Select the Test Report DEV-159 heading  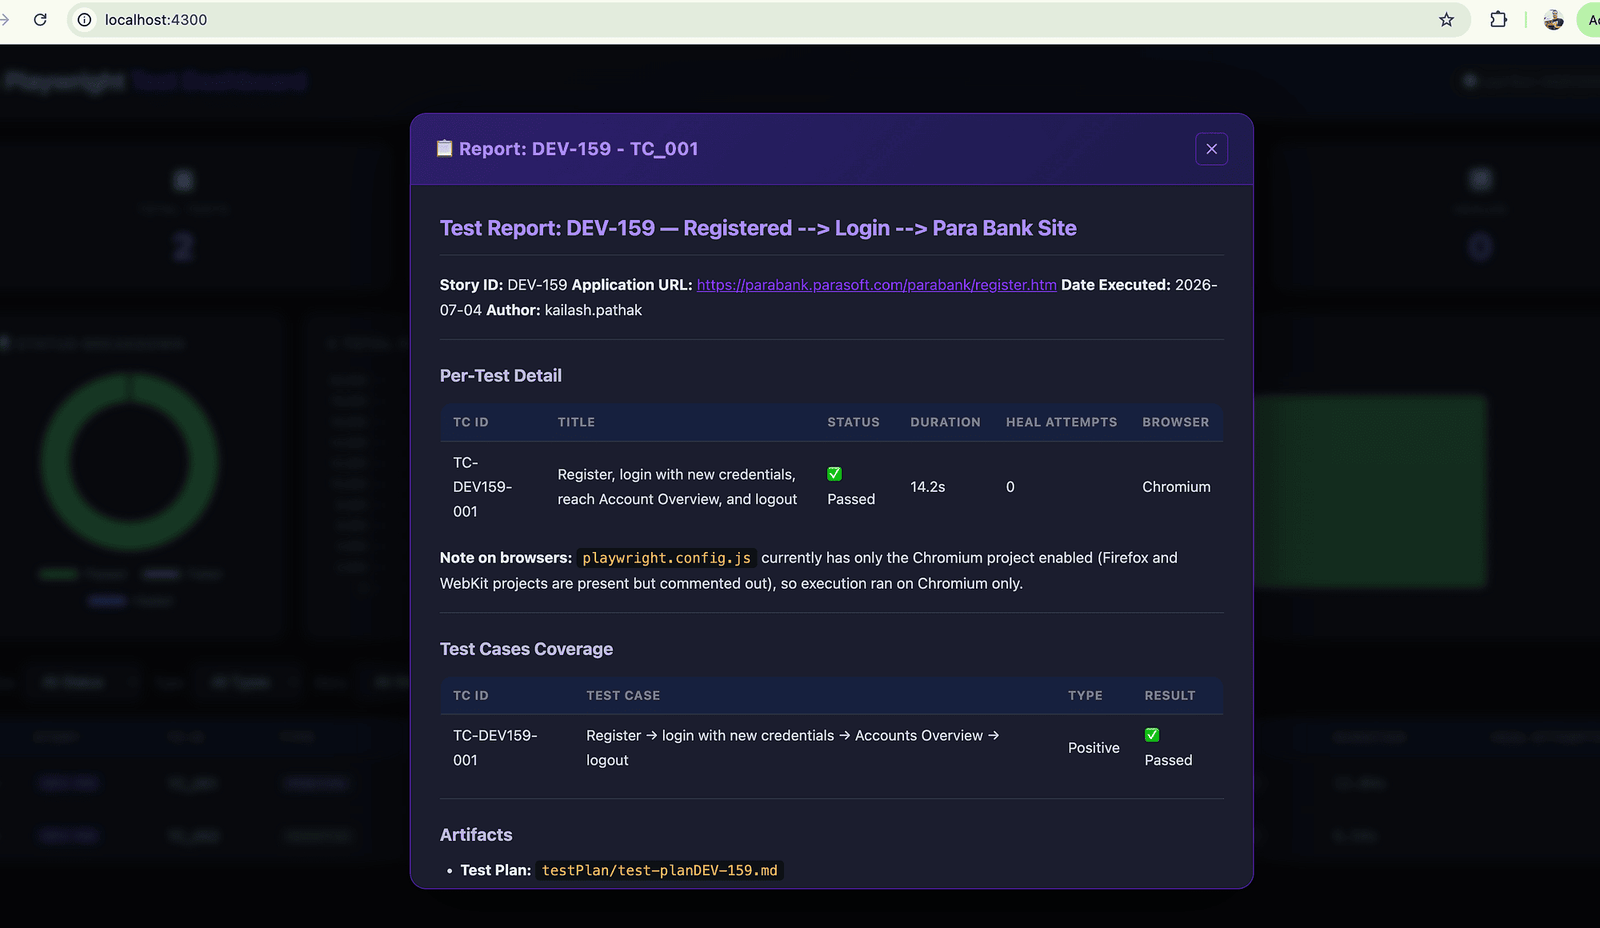tap(758, 228)
